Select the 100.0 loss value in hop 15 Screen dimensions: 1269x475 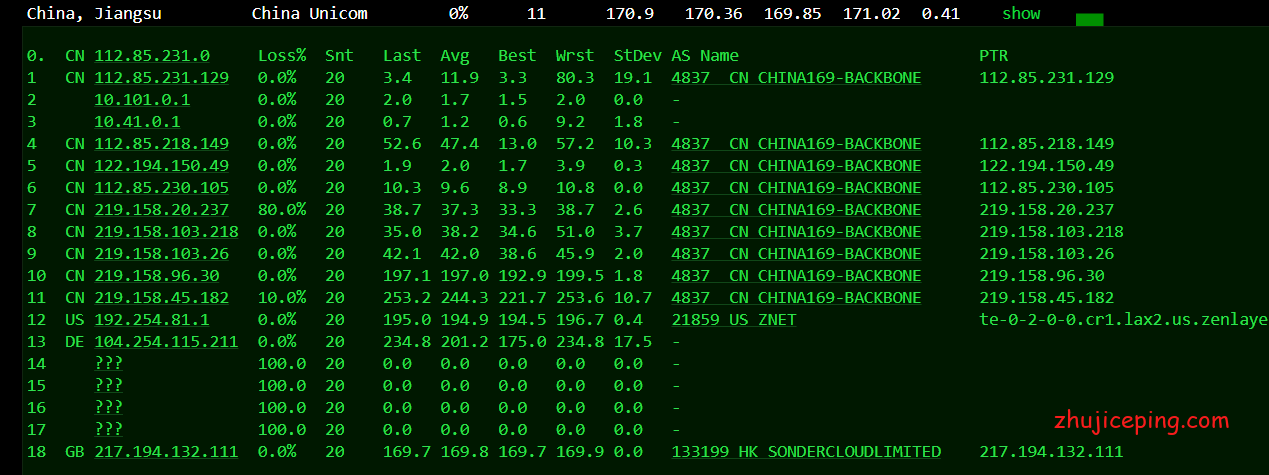tap(282, 386)
